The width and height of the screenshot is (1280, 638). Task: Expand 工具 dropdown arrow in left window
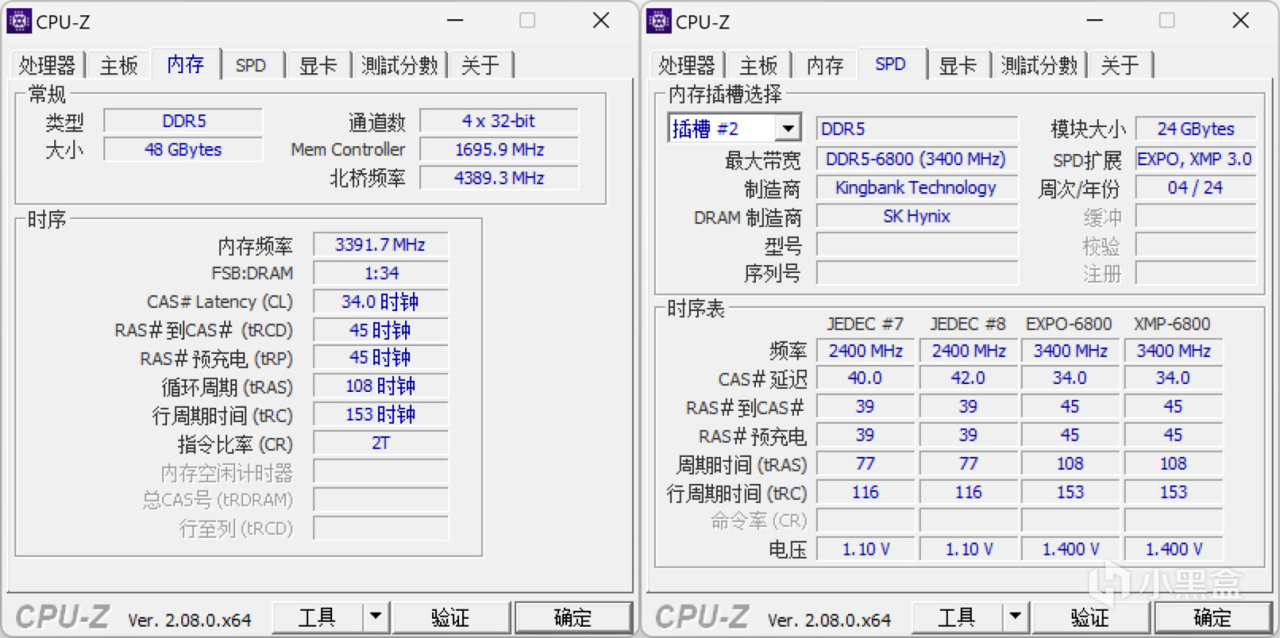[x=376, y=617]
